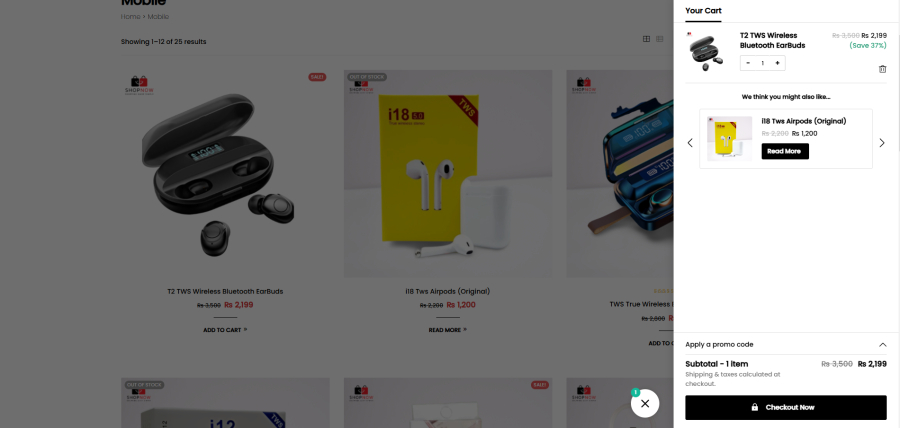Switch to grid view layout icon
900x428 pixels.
click(646, 39)
